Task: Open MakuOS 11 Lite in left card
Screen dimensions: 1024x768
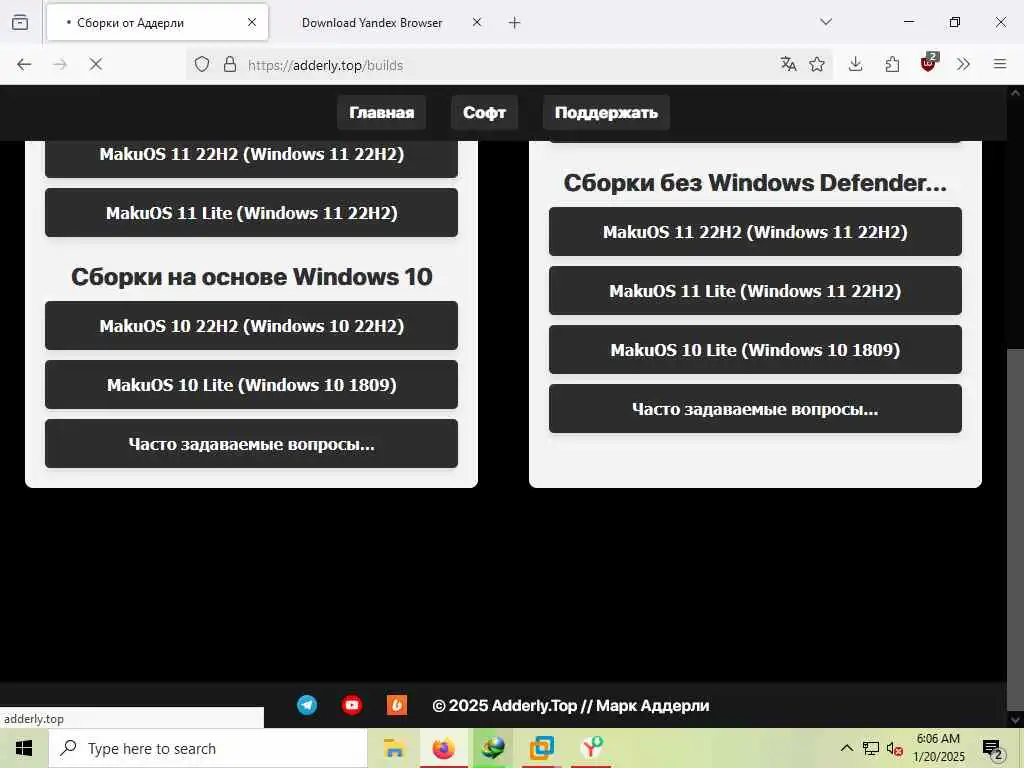Action: pos(251,213)
